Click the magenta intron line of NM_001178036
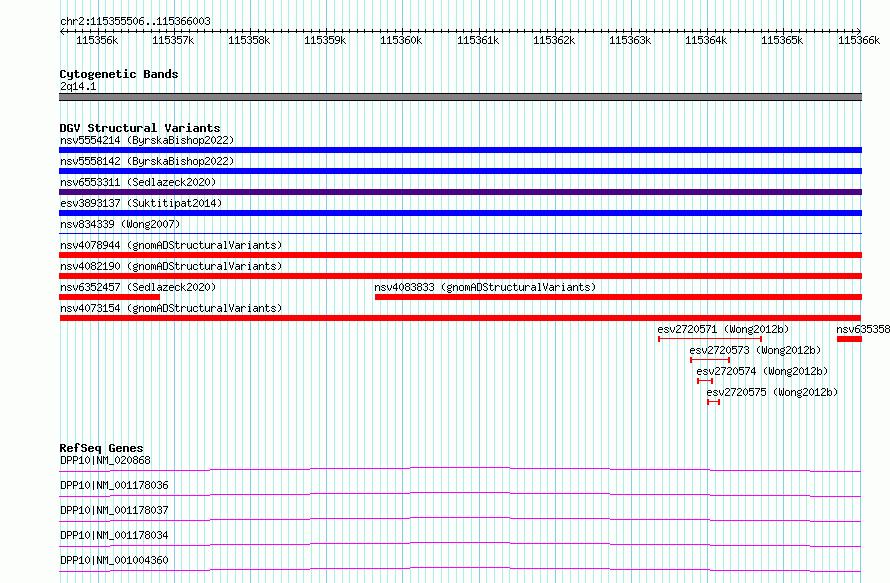Screen dimensions: 890x583 (x=460, y=494)
